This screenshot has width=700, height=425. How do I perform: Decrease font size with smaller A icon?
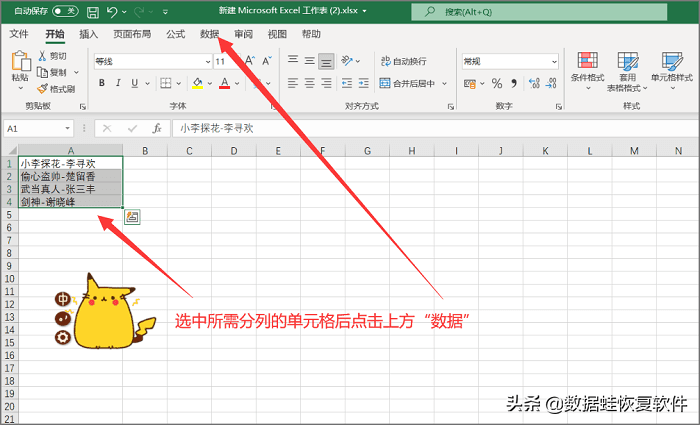pyautogui.click(x=267, y=61)
